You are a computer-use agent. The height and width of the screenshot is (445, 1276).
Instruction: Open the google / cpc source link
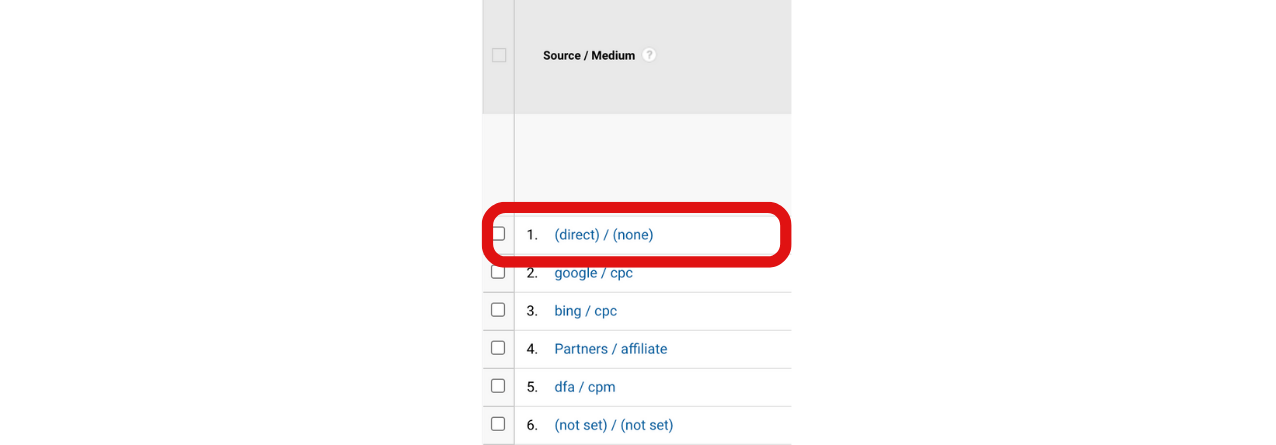[593, 273]
